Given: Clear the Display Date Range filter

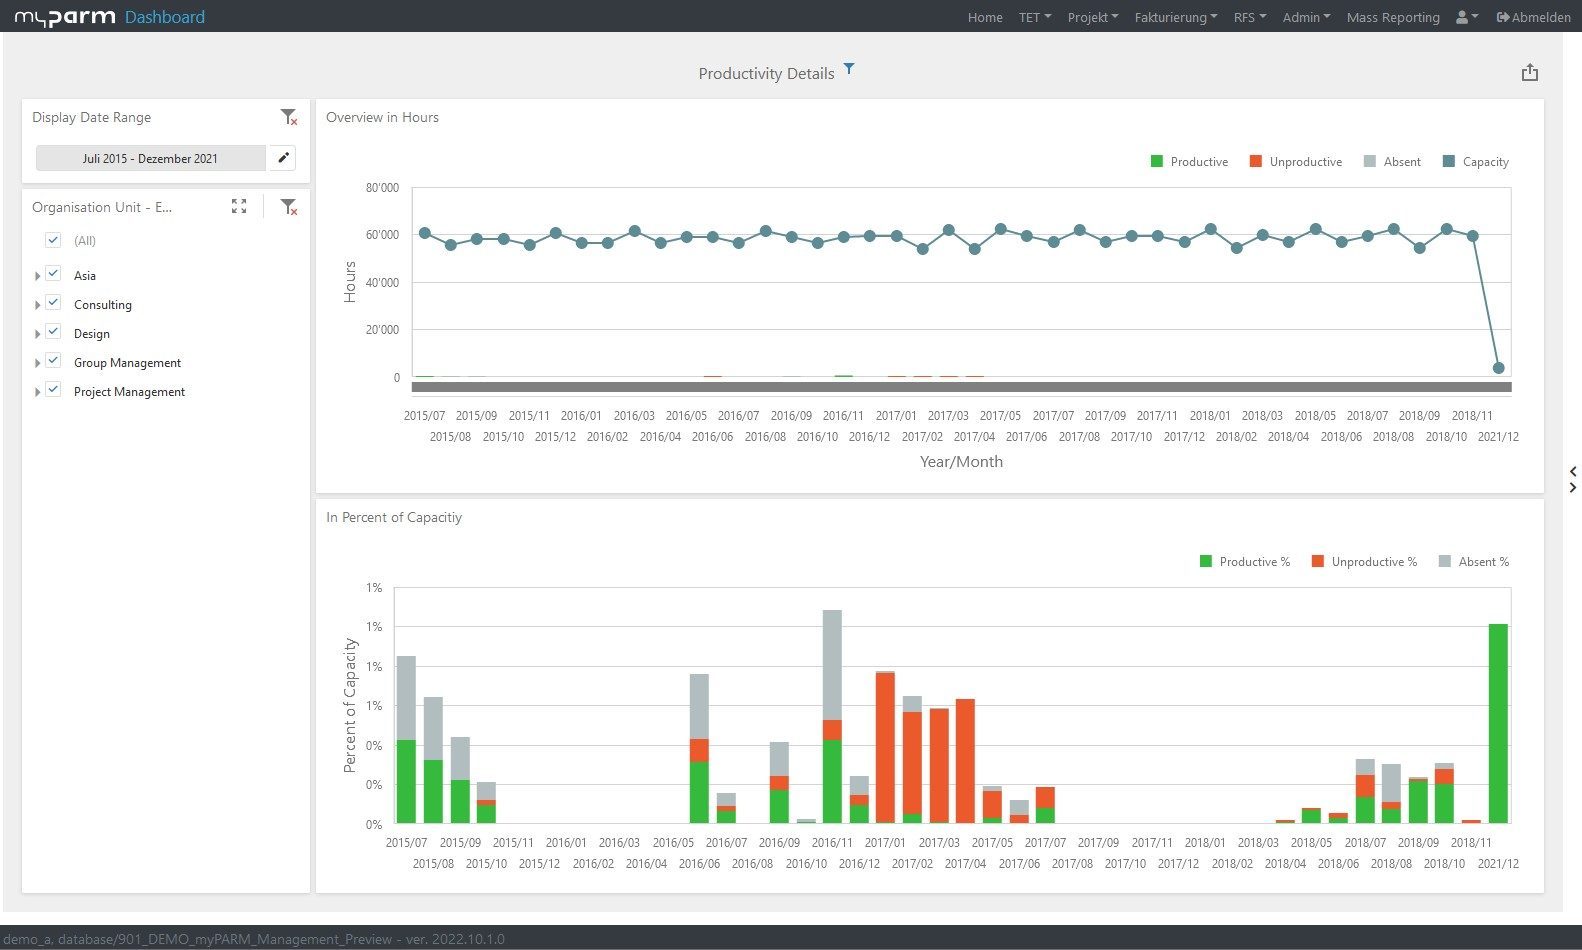Looking at the screenshot, I should (289, 118).
